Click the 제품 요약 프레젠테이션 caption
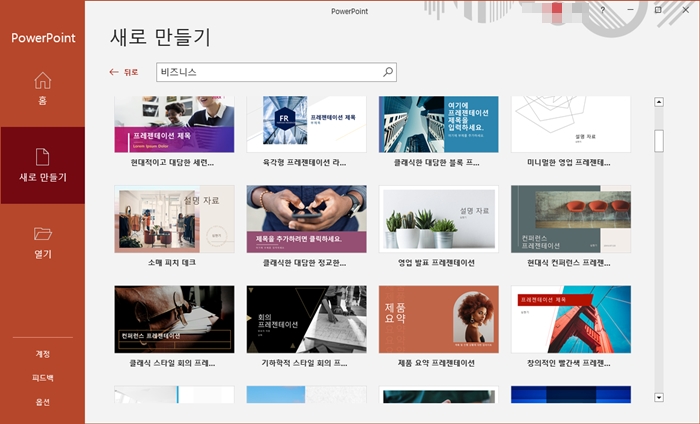This screenshot has height=424, width=700. (436, 363)
